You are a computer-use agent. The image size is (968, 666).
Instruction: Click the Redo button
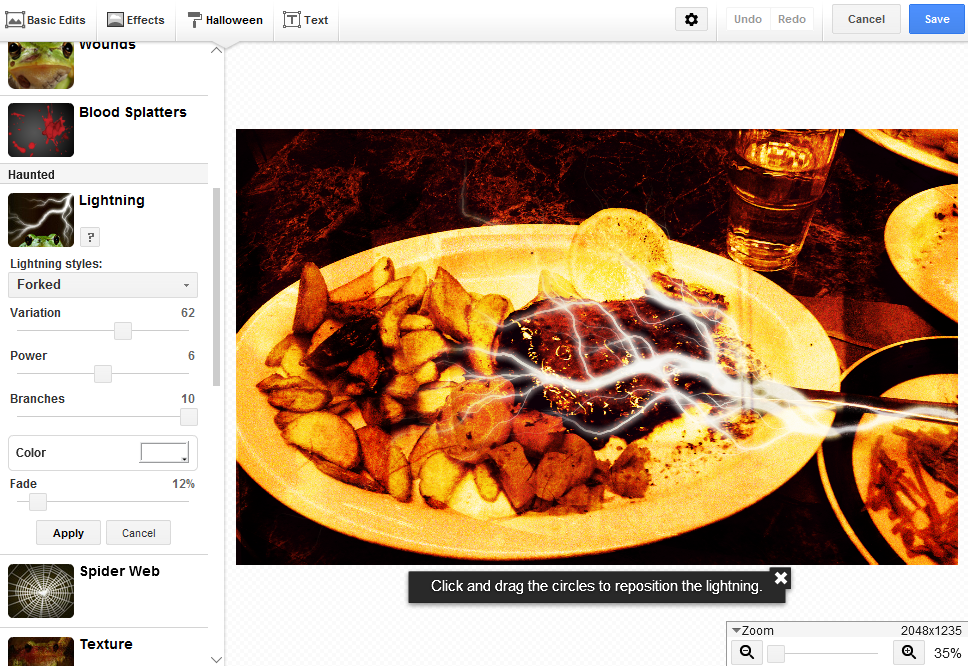(x=791, y=19)
